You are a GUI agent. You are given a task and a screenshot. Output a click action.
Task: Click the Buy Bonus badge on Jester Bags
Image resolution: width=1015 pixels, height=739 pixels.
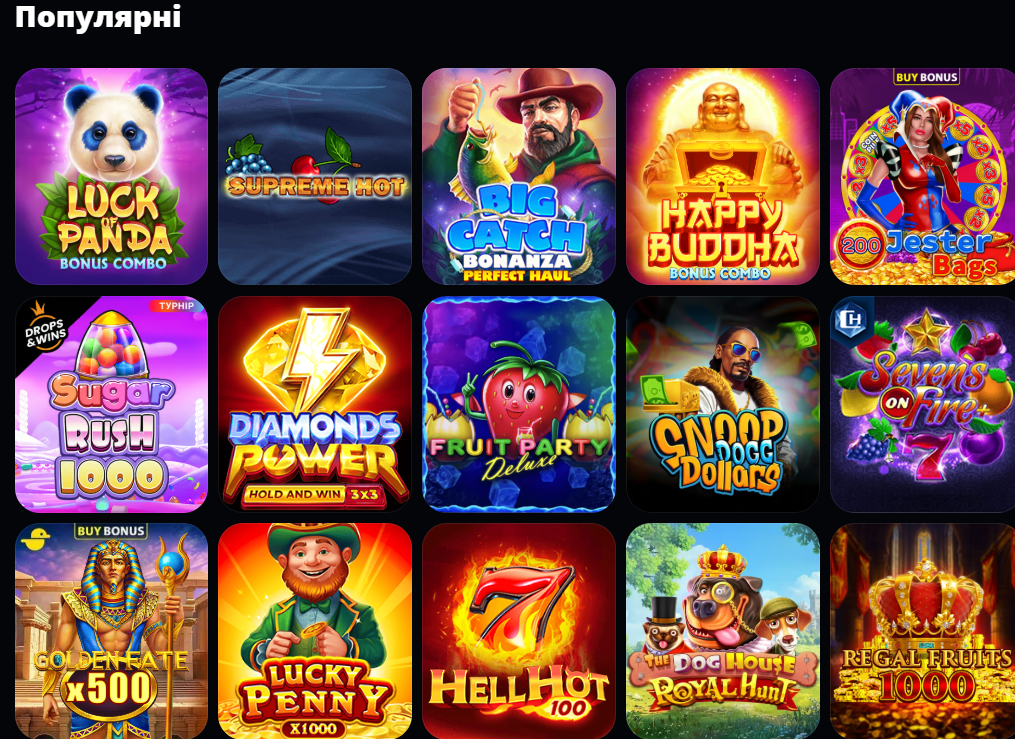coord(926,77)
